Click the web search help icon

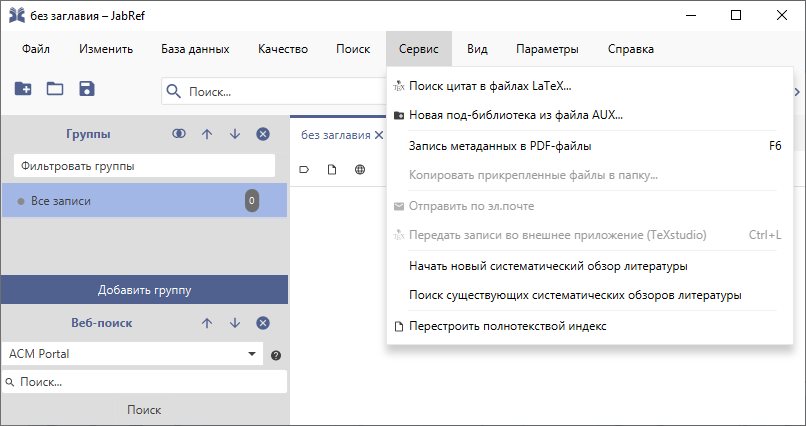[276, 355]
